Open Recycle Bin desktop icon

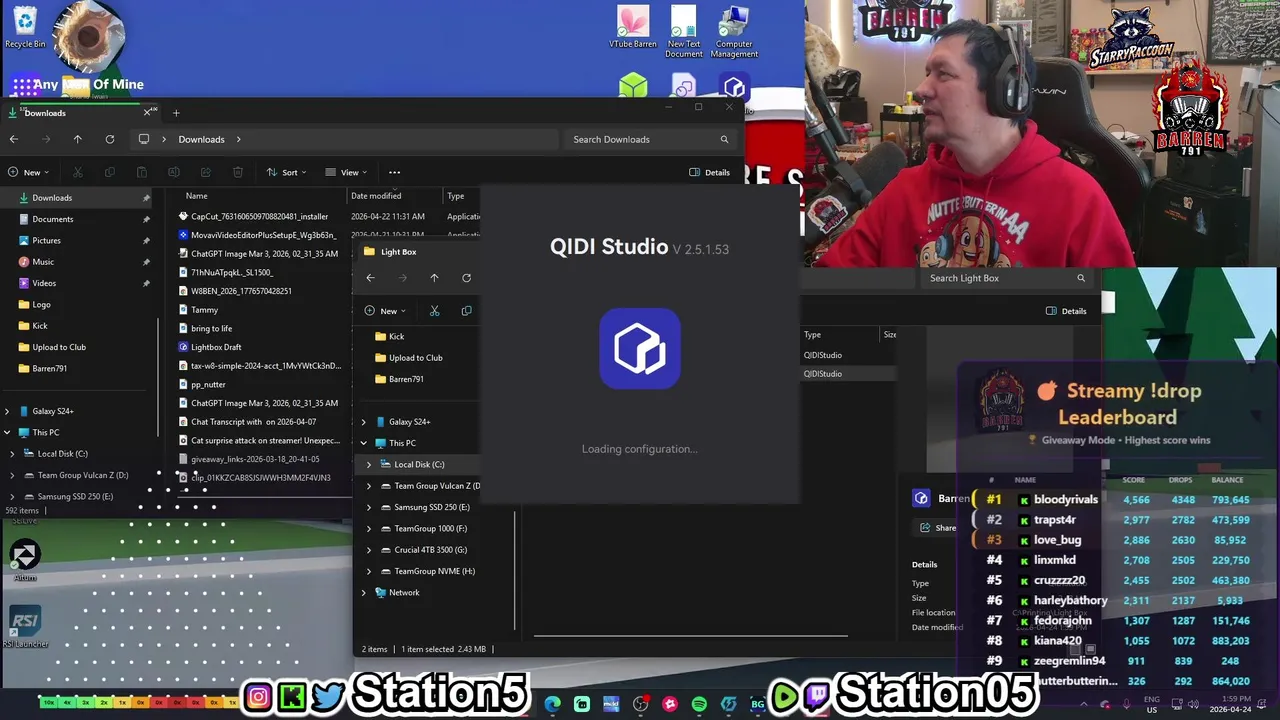click(x=25, y=27)
